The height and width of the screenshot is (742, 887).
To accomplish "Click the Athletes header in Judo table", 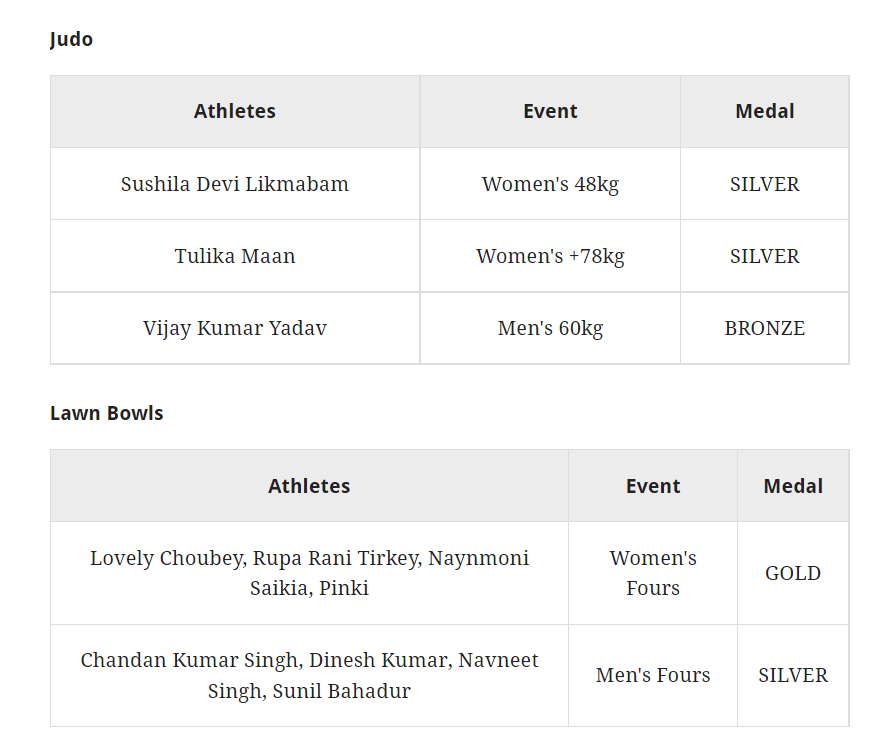I will [x=235, y=111].
